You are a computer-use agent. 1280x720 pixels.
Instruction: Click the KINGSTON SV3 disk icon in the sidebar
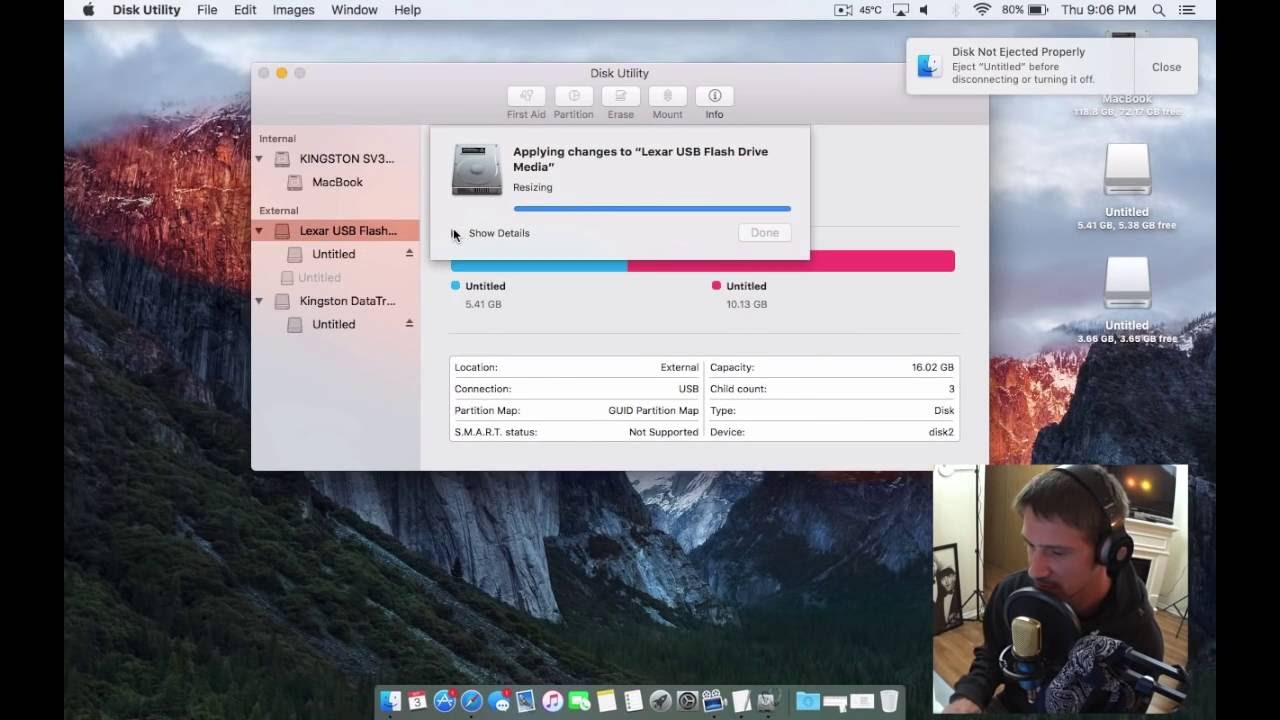coord(283,159)
